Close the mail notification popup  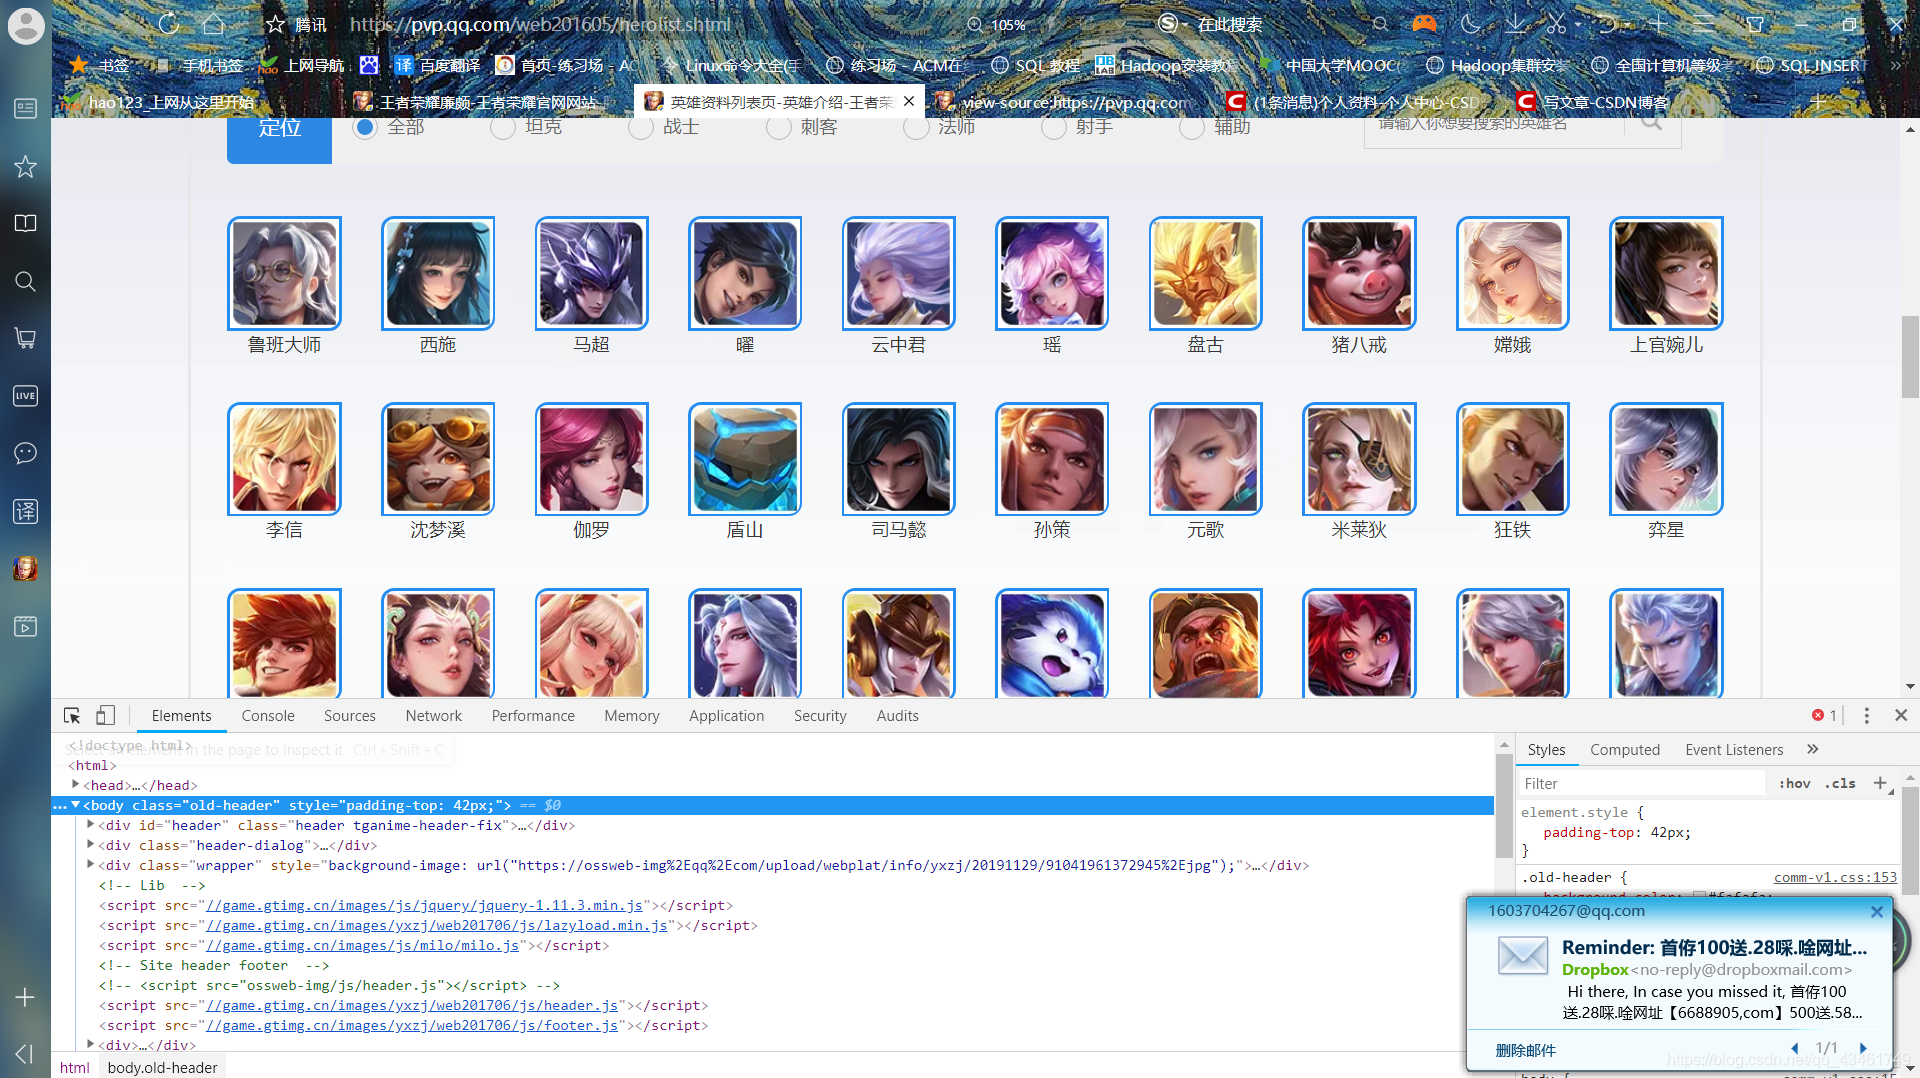[1877, 911]
